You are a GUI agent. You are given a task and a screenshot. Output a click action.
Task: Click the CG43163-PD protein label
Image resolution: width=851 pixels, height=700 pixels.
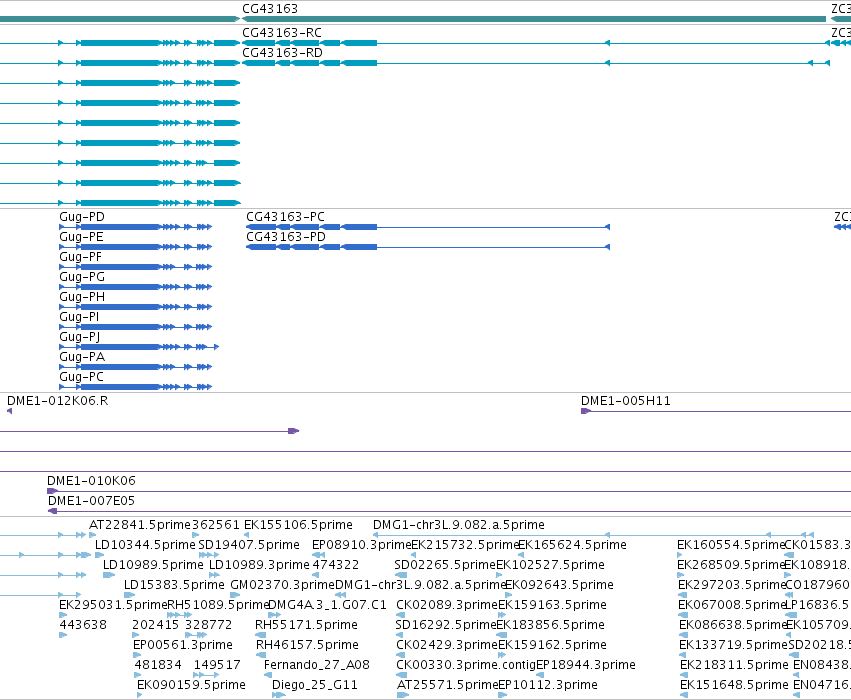click(286, 237)
